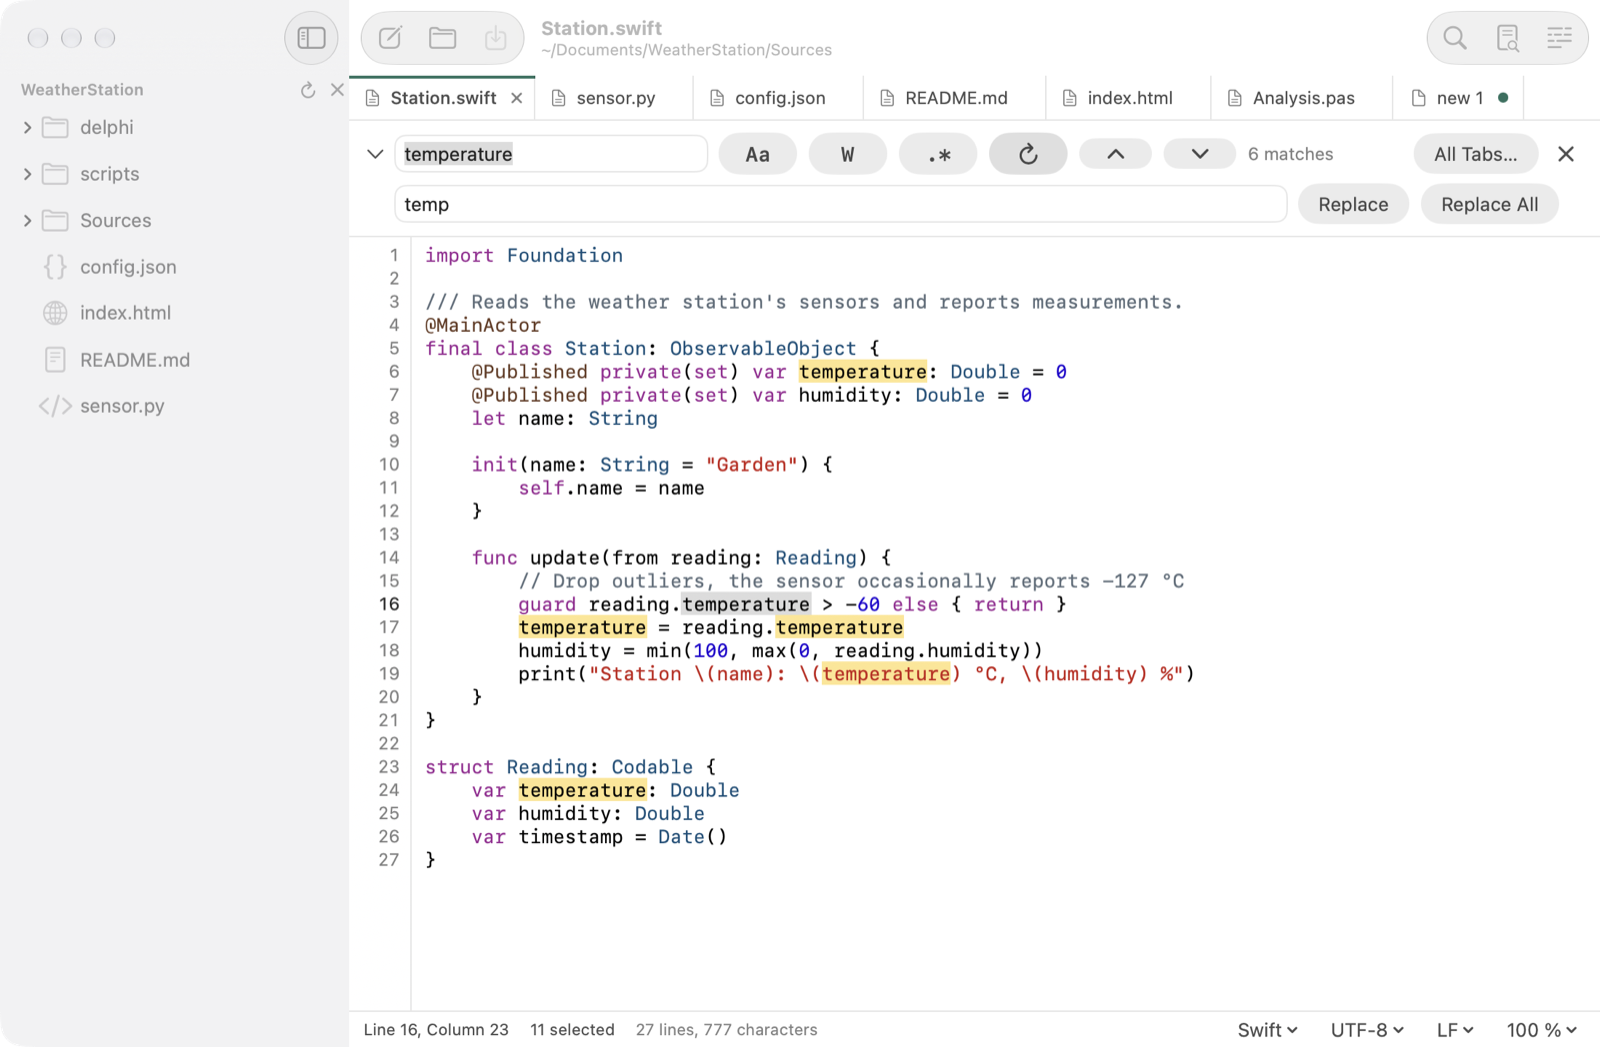
Task: Expand the Sources folder
Action: click(27, 220)
